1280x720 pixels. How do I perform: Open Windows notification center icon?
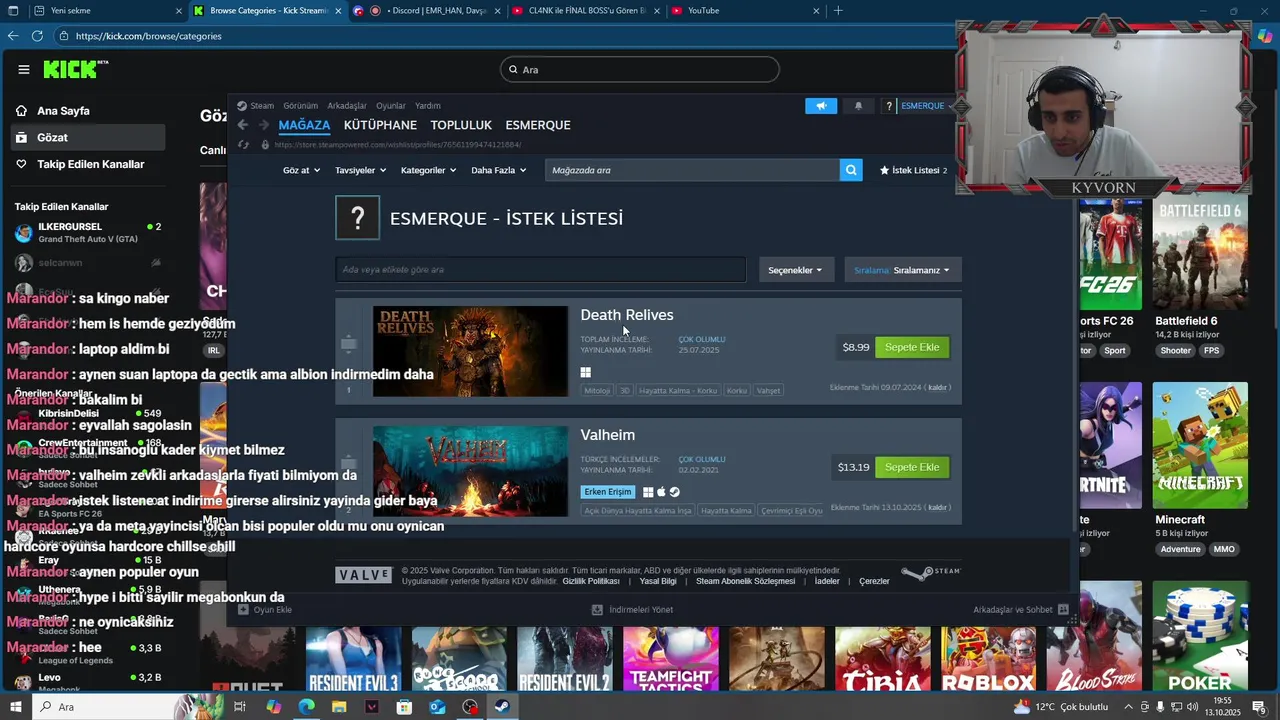point(1260,707)
